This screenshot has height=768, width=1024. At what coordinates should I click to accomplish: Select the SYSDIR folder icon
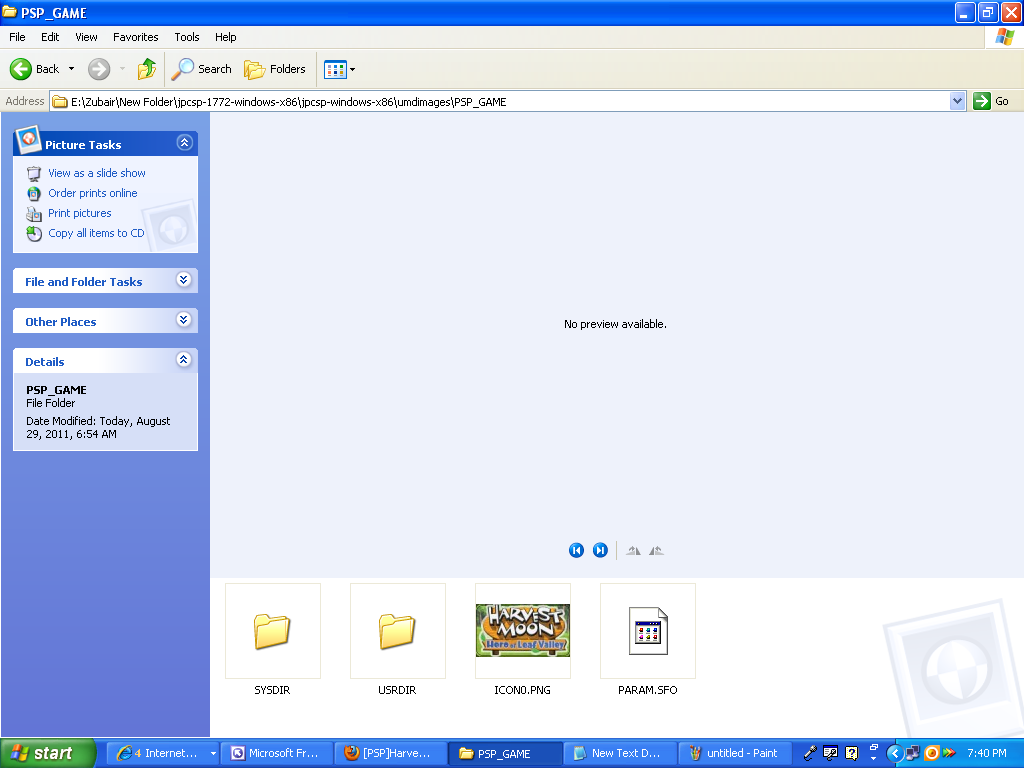point(272,631)
